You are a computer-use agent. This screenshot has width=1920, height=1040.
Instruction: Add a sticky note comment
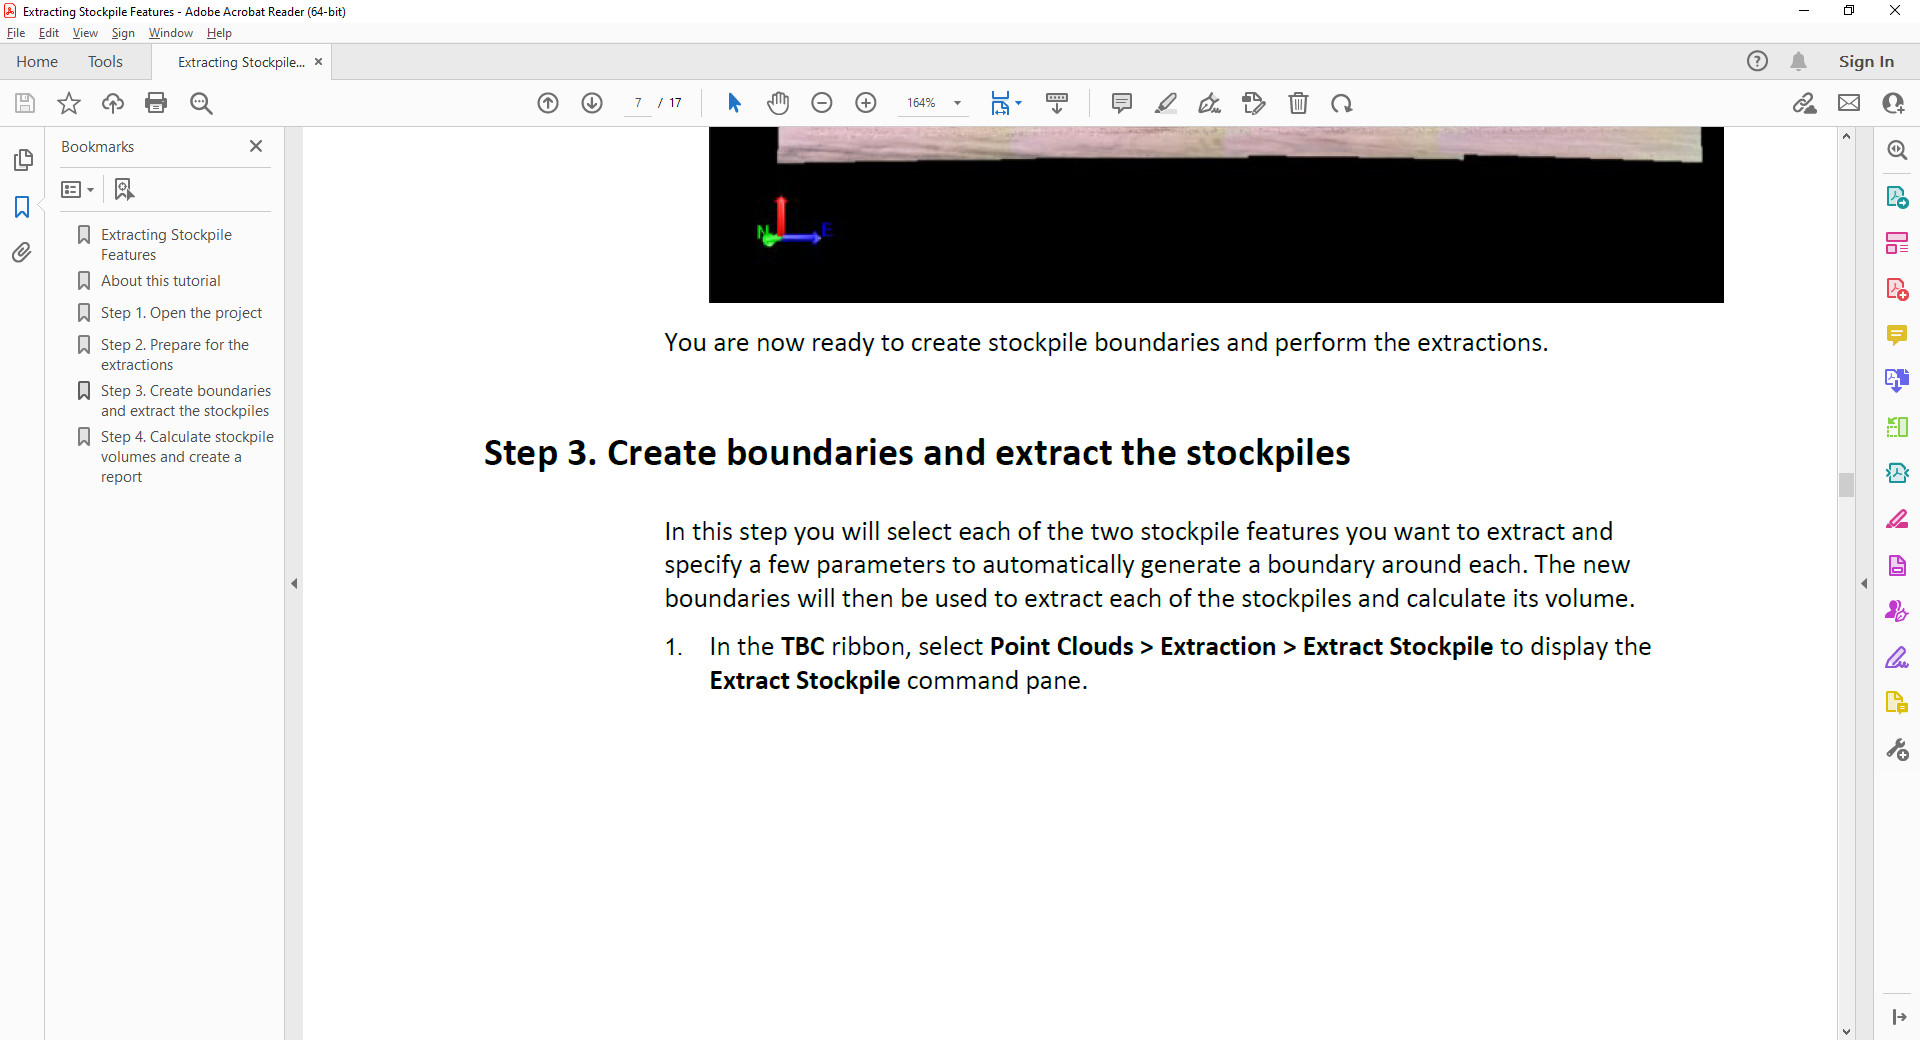click(x=1122, y=103)
